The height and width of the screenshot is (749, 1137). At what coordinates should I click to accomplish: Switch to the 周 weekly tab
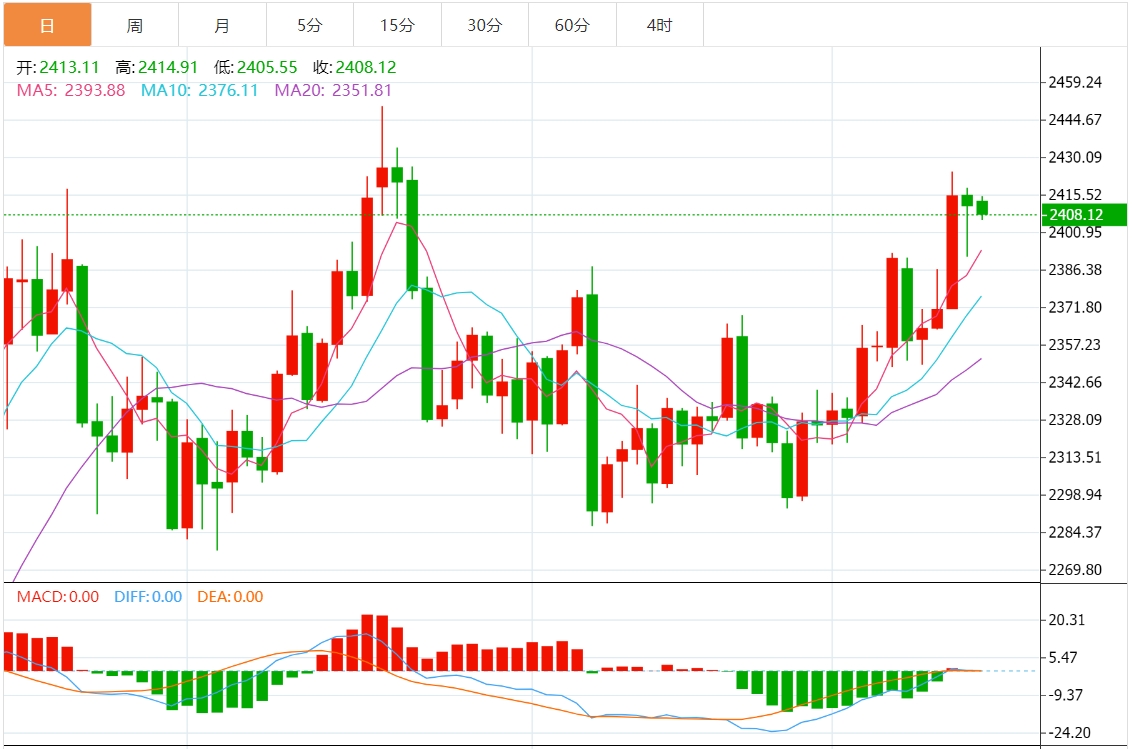pos(135,25)
